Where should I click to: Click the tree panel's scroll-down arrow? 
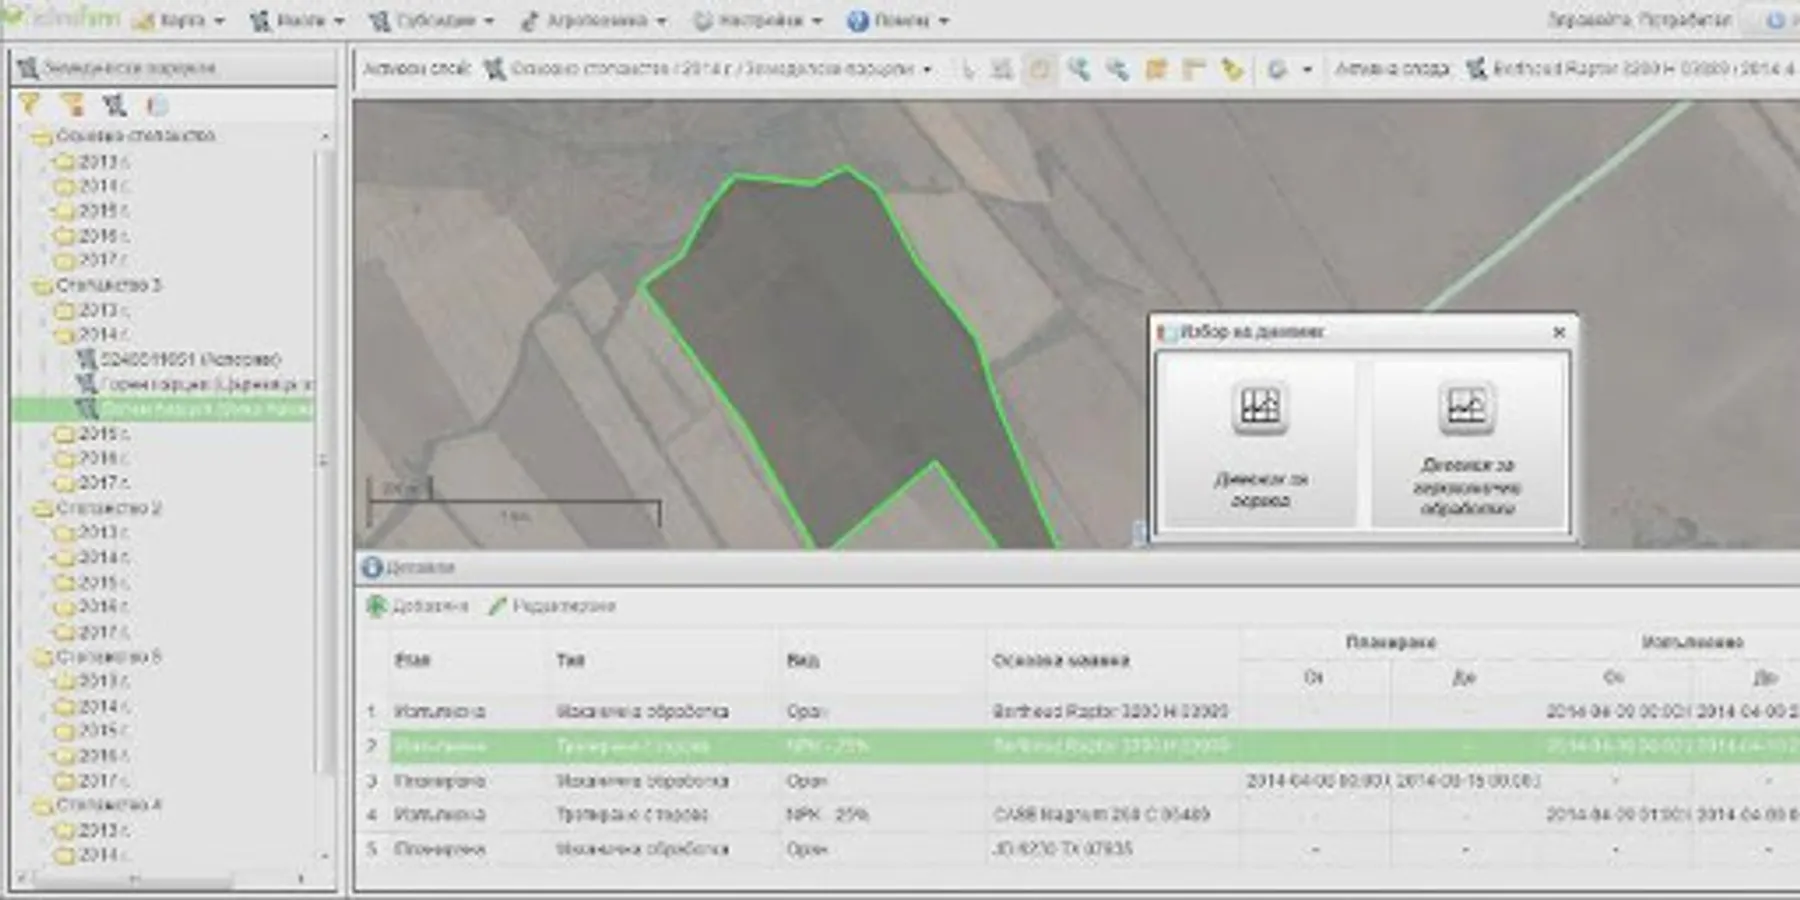pyautogui.click(x=325, y=856)
